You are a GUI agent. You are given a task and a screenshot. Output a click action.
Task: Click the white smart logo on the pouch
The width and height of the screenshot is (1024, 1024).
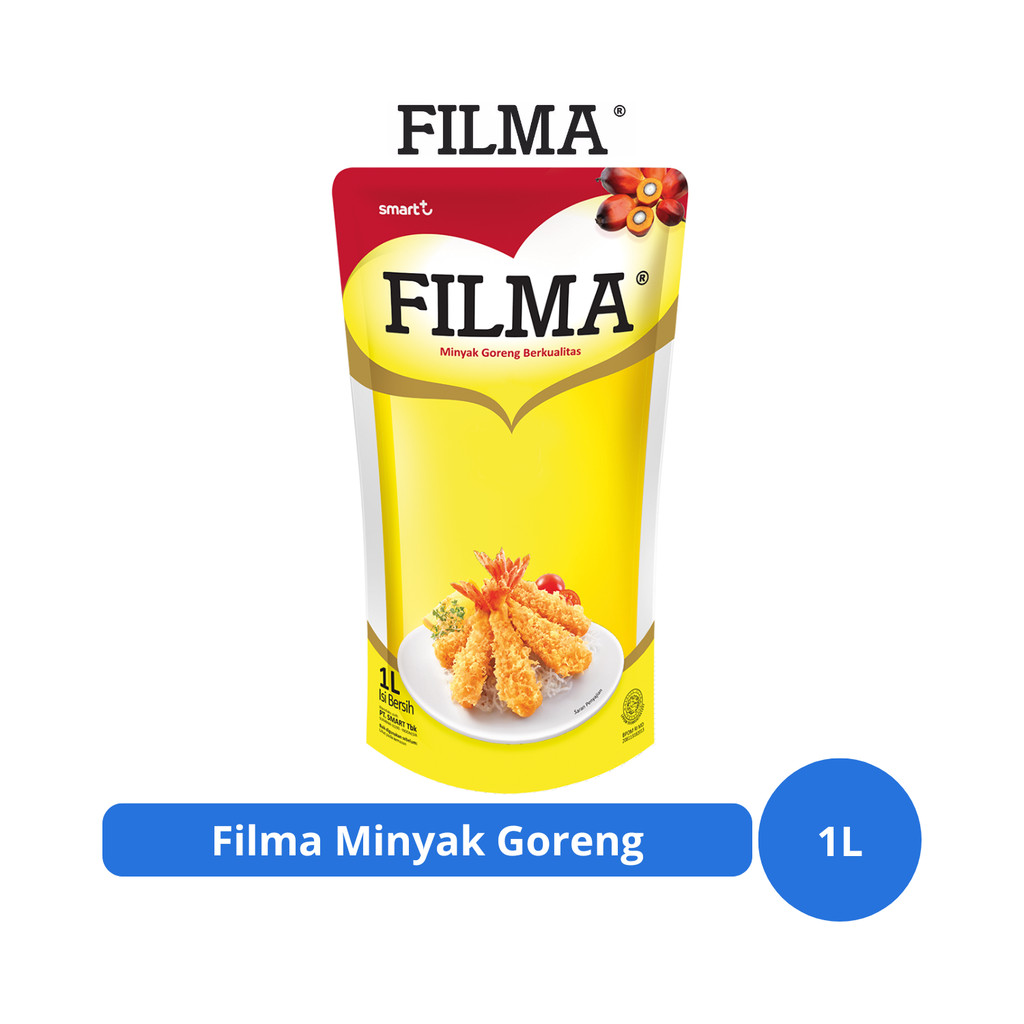405,208
